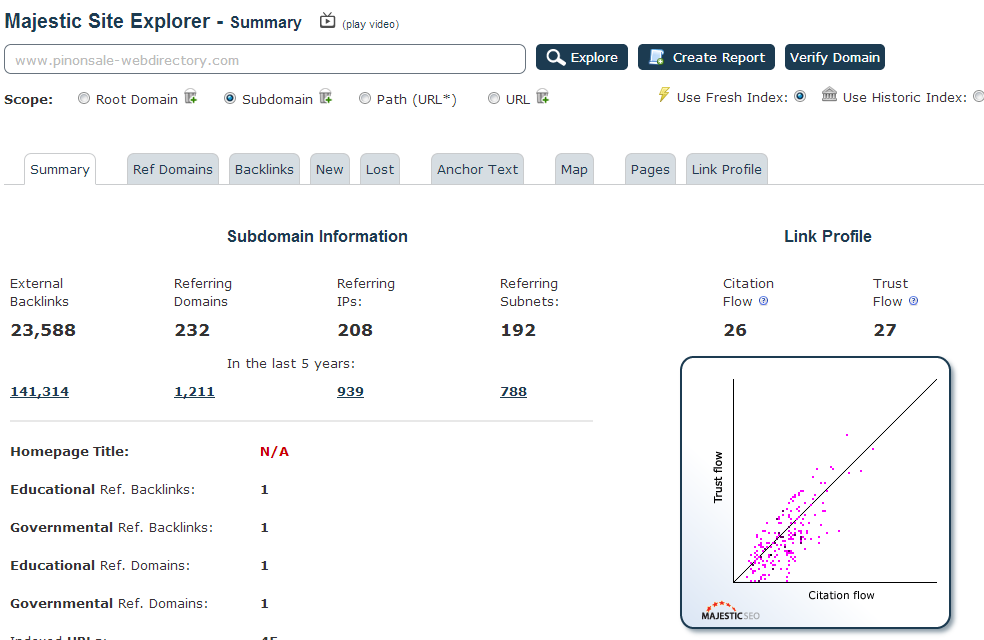Image resolution: width=984 pixels, height=640 pixels.
Task: Open 939 referring IPs link
Action: tap(350, 392)
